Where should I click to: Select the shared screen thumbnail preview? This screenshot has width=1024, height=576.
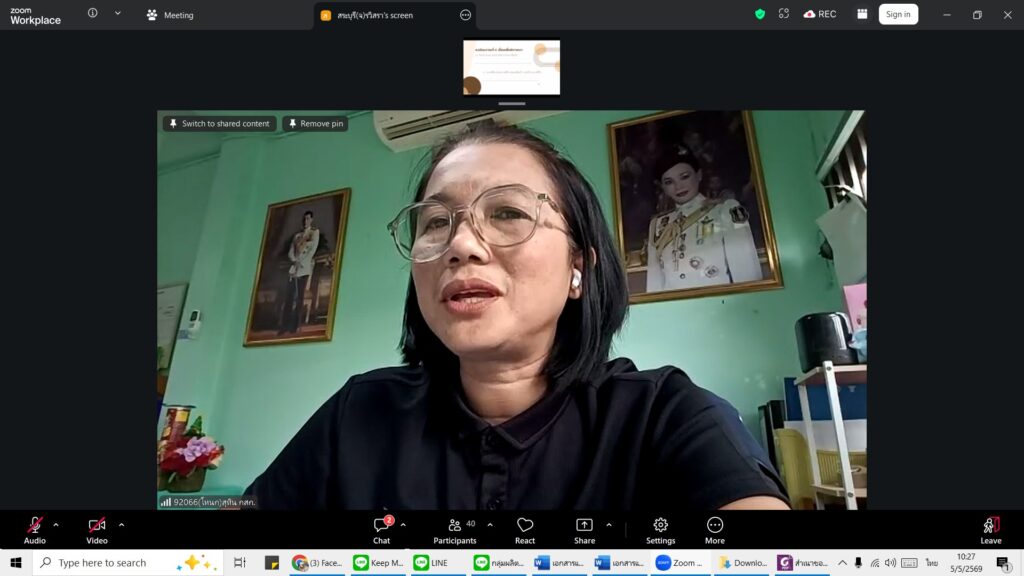click(511, 67)
